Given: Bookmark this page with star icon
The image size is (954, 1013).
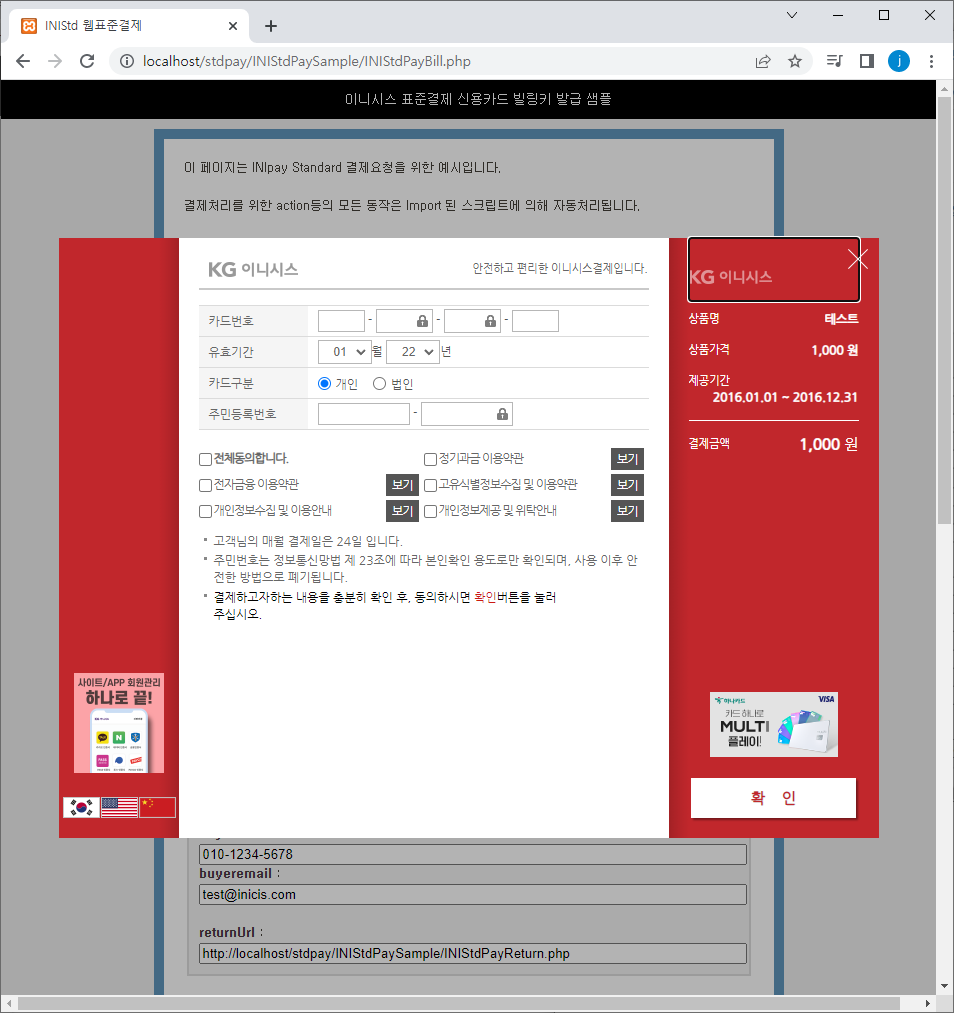Looking at the screenshot, I should coord(794,61).
